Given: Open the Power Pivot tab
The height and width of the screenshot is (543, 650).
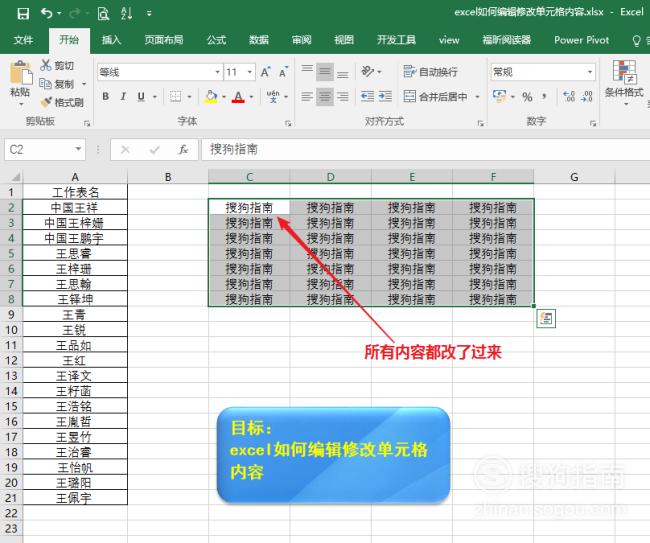Looking at the screenshot, I should 581,40.
